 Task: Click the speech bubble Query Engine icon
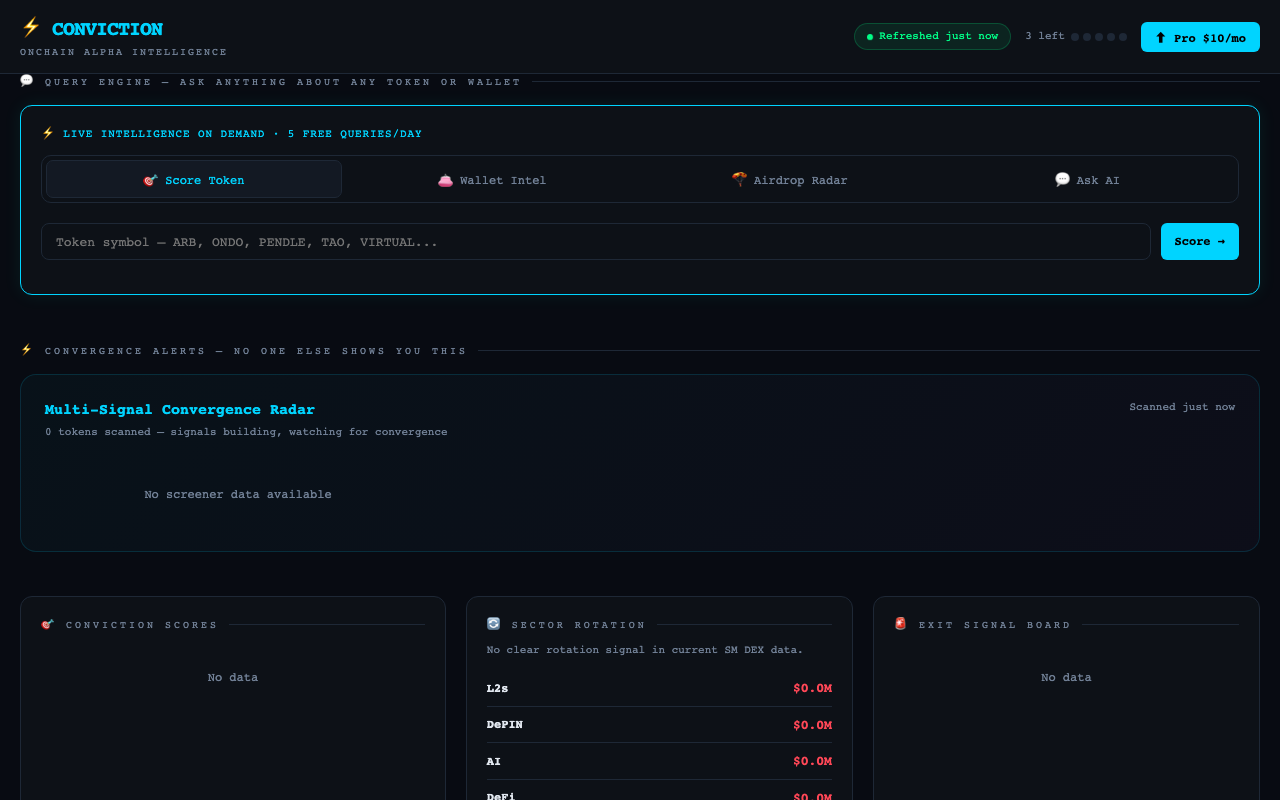(x=27, y=81)
